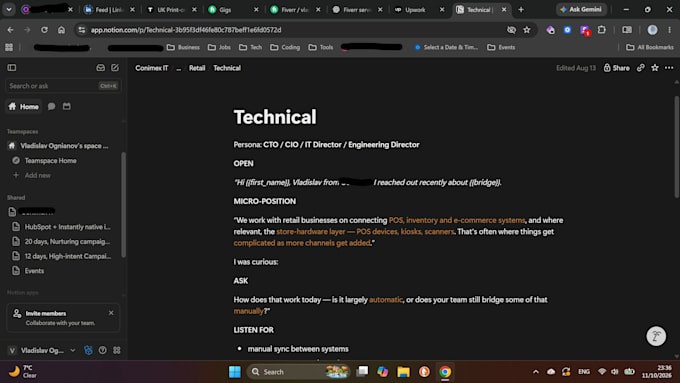This screenshot has width=680, height=383.
Task: Click the Search or ask field
Action: (x=63, y=86)
